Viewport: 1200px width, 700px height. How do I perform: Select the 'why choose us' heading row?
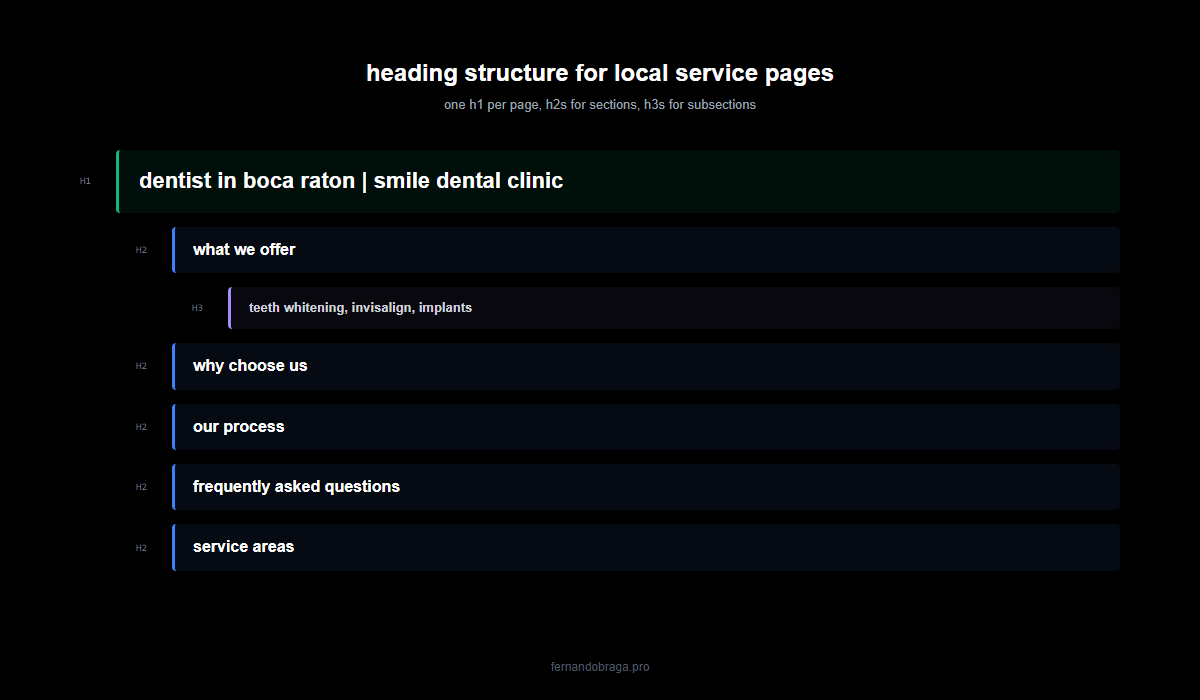point(646,366)
